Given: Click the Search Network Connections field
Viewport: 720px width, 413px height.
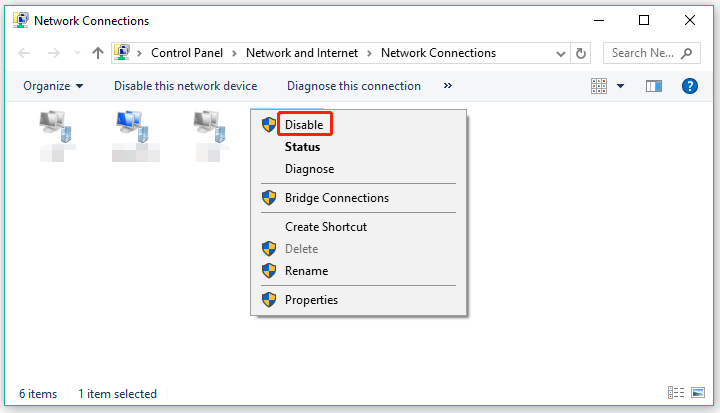Looking at the screenshot, I should (652, 53).
